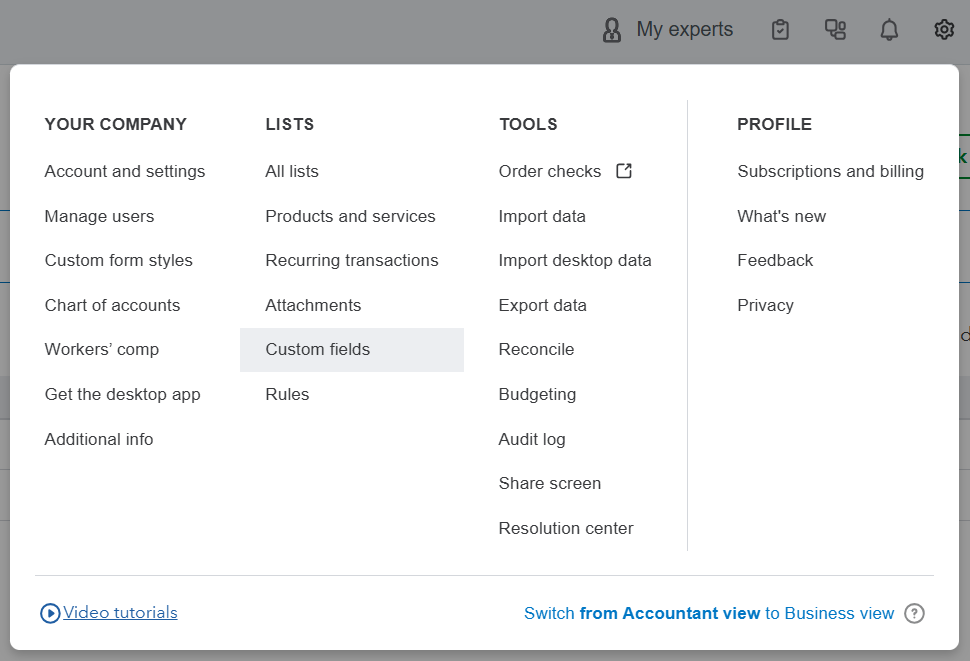Open the chat devices icon in header
The height and width of the screenshot is (661, 970).
pos(835,30)
